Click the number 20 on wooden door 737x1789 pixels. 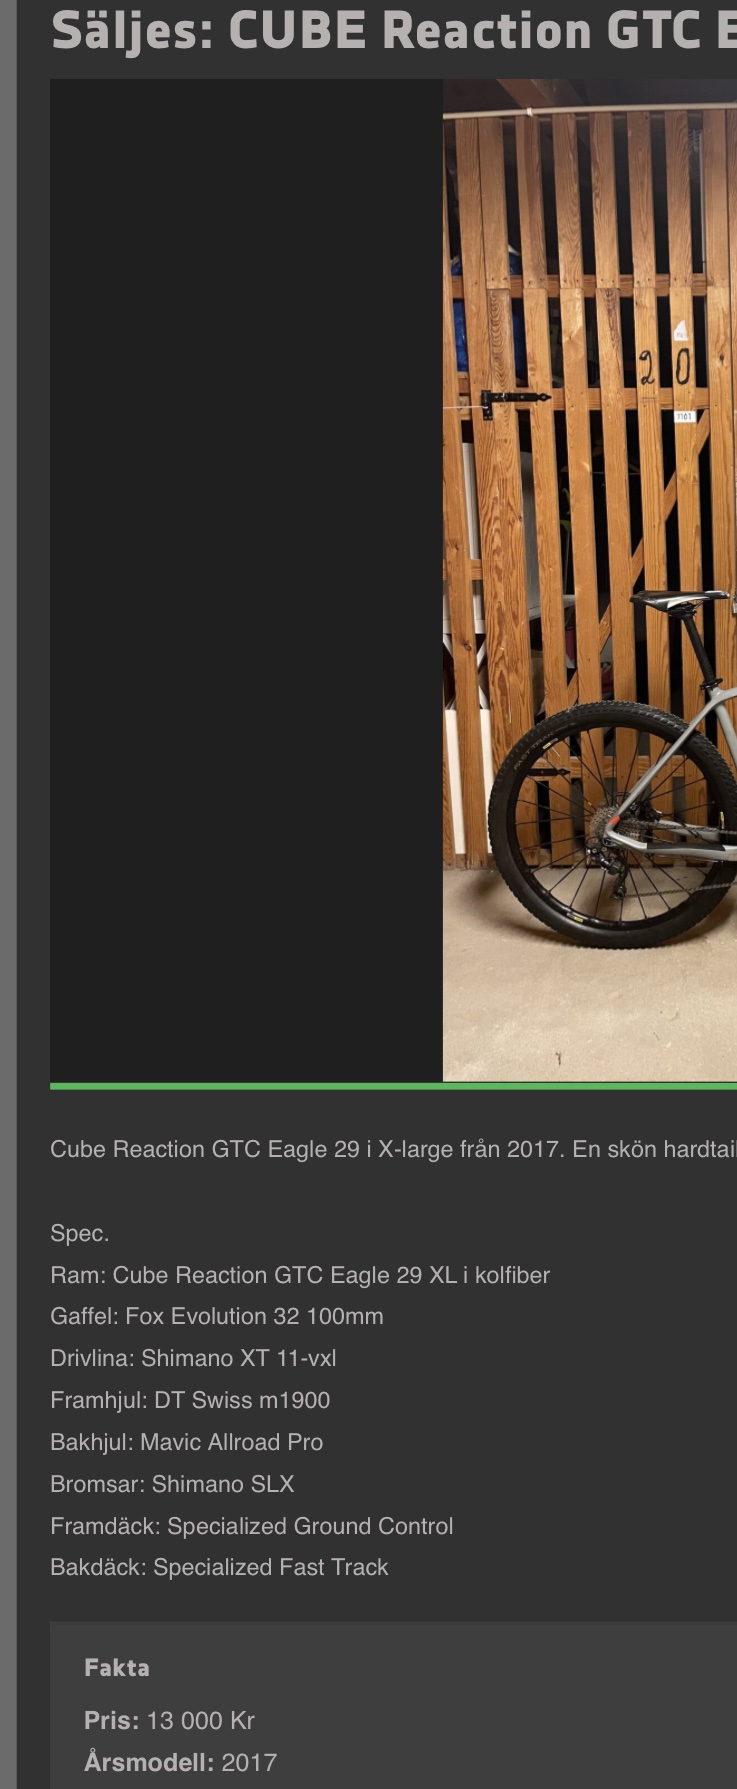[665, 369]
